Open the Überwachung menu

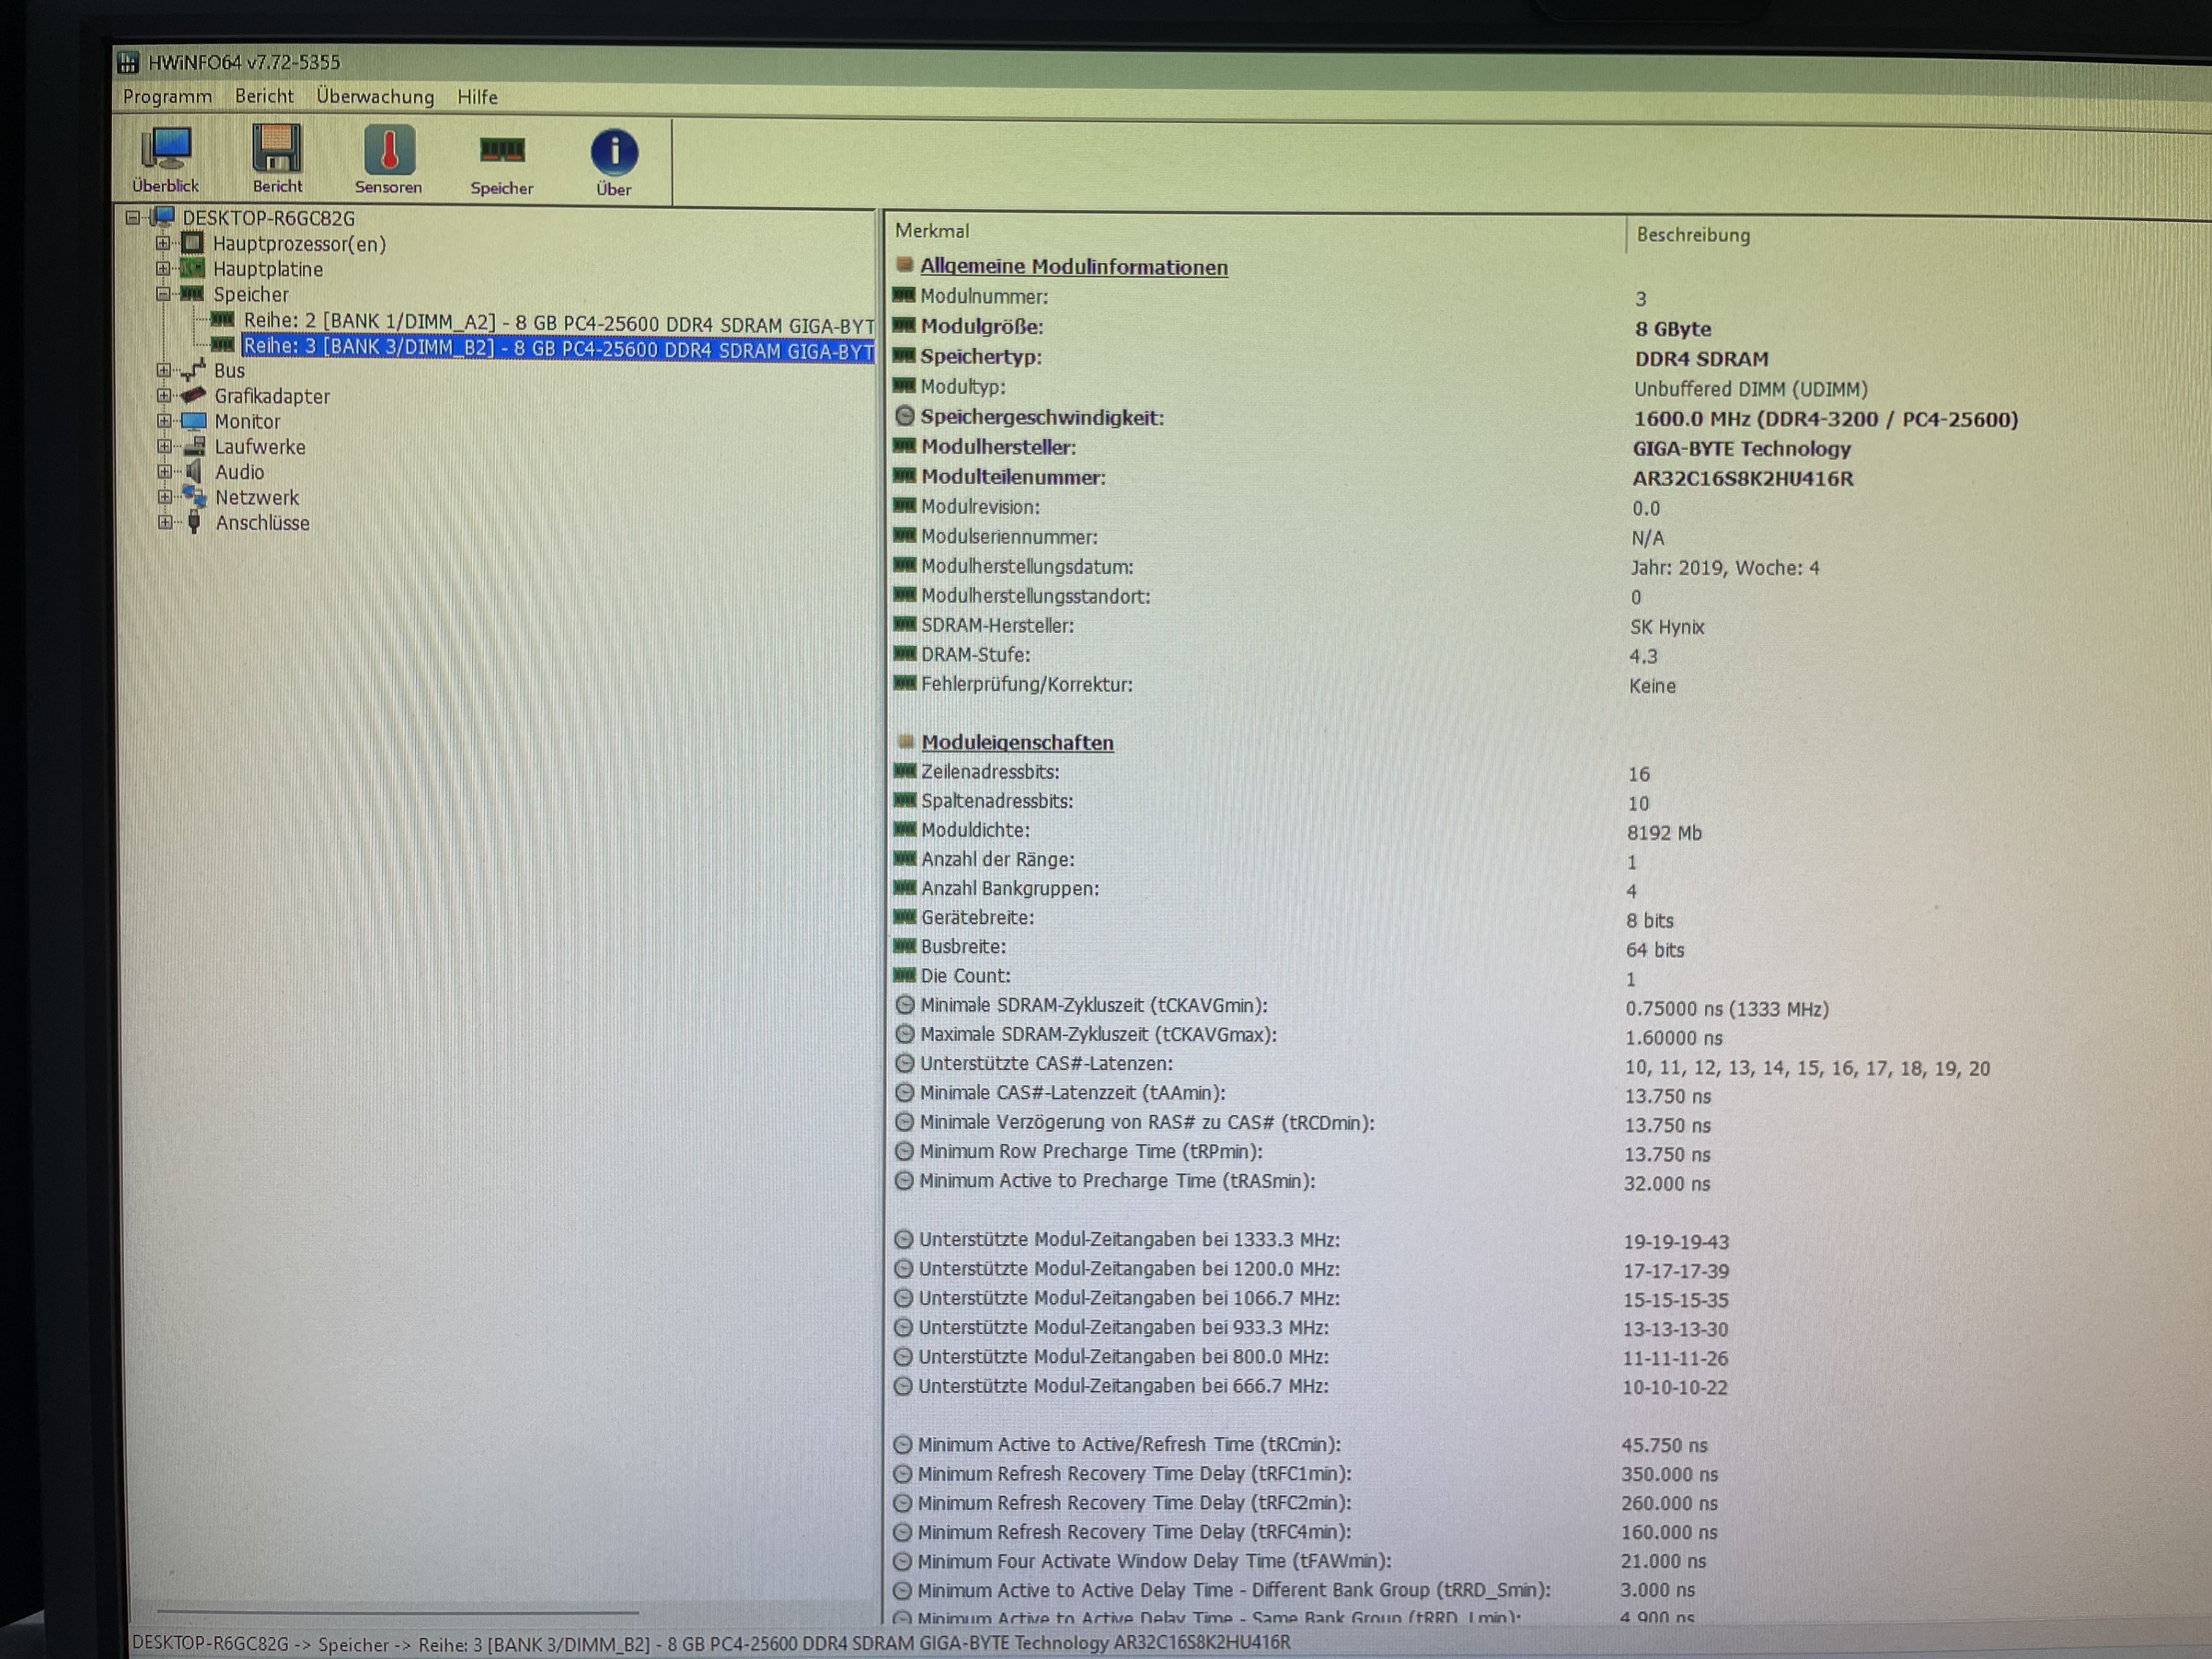tap(375, 97)
